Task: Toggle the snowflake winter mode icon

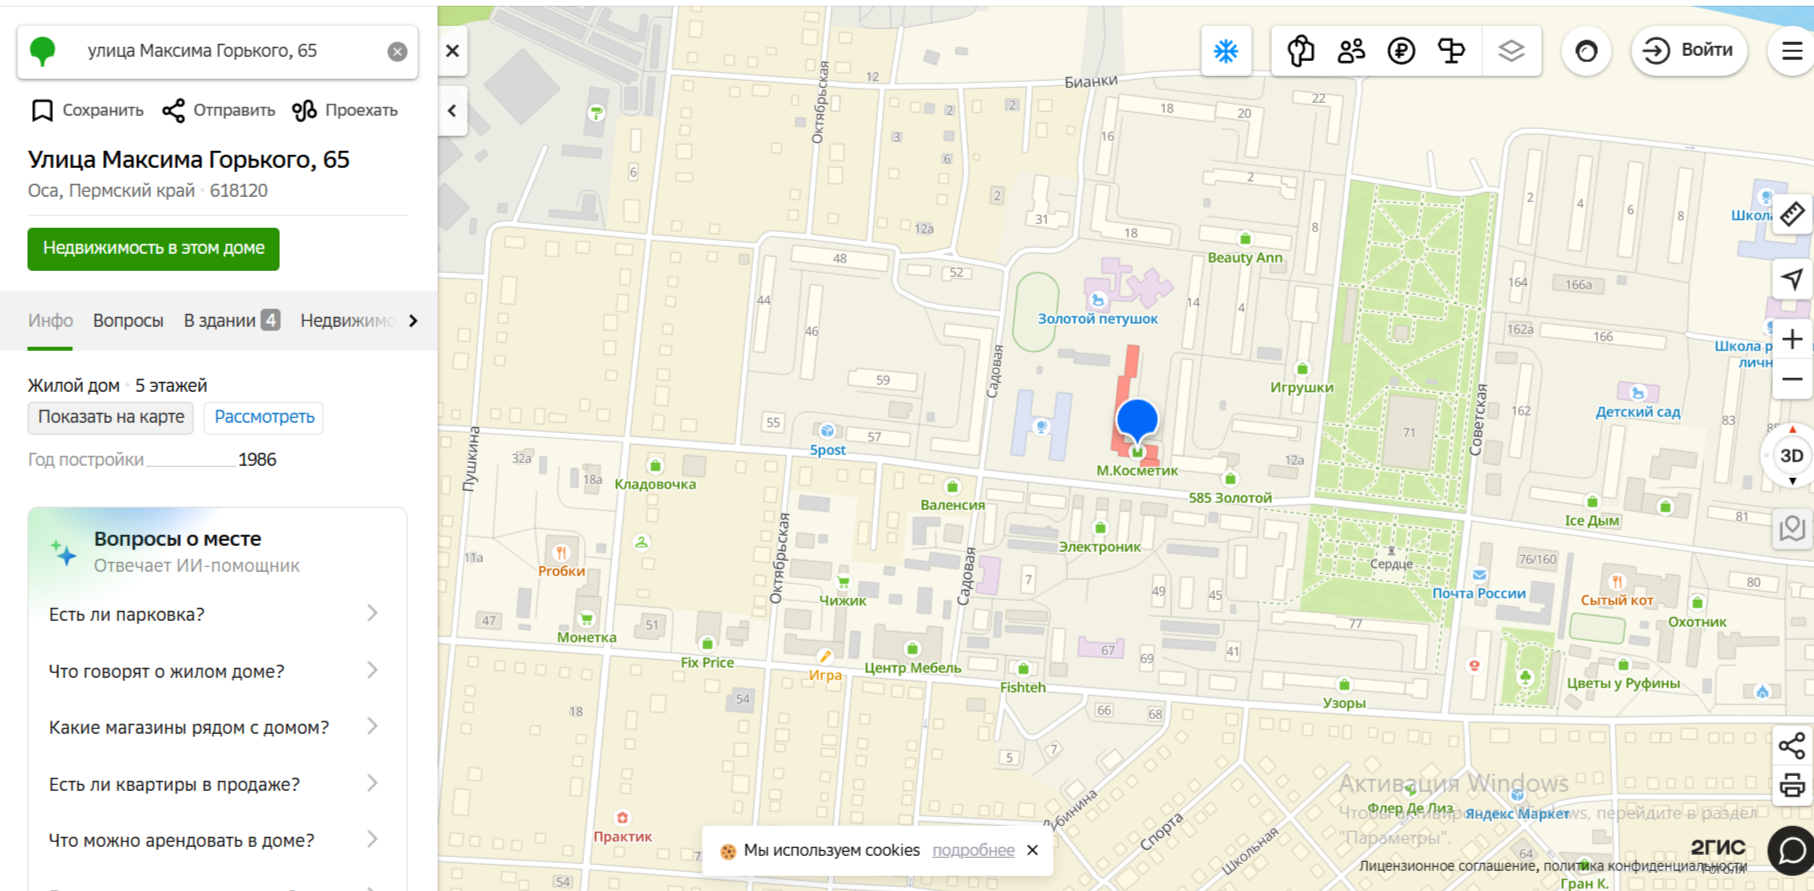Action: (x=1226, y=51)
